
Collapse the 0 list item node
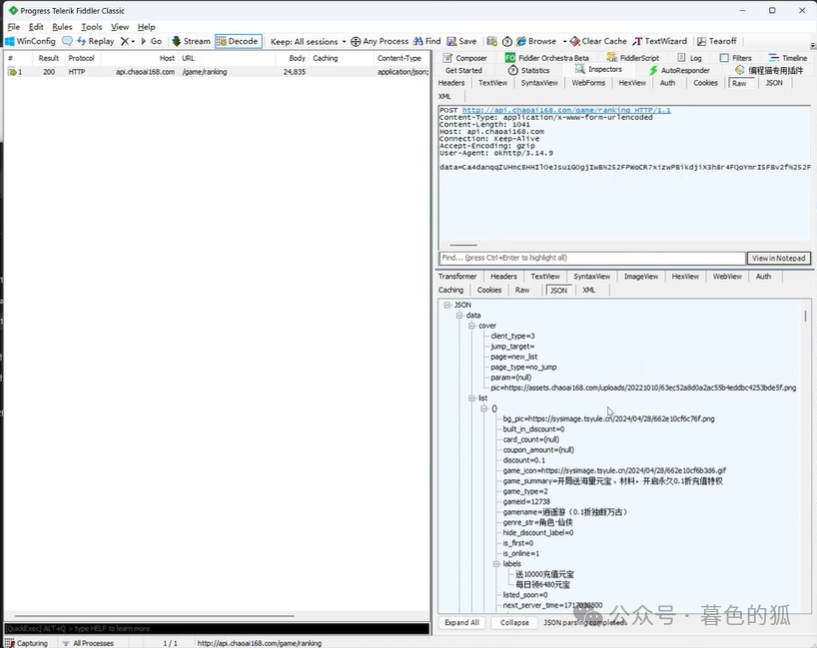484,409
